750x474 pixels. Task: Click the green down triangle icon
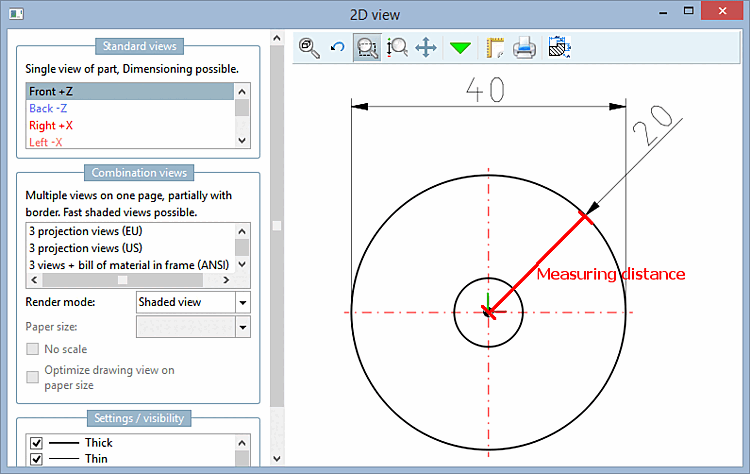460,48
